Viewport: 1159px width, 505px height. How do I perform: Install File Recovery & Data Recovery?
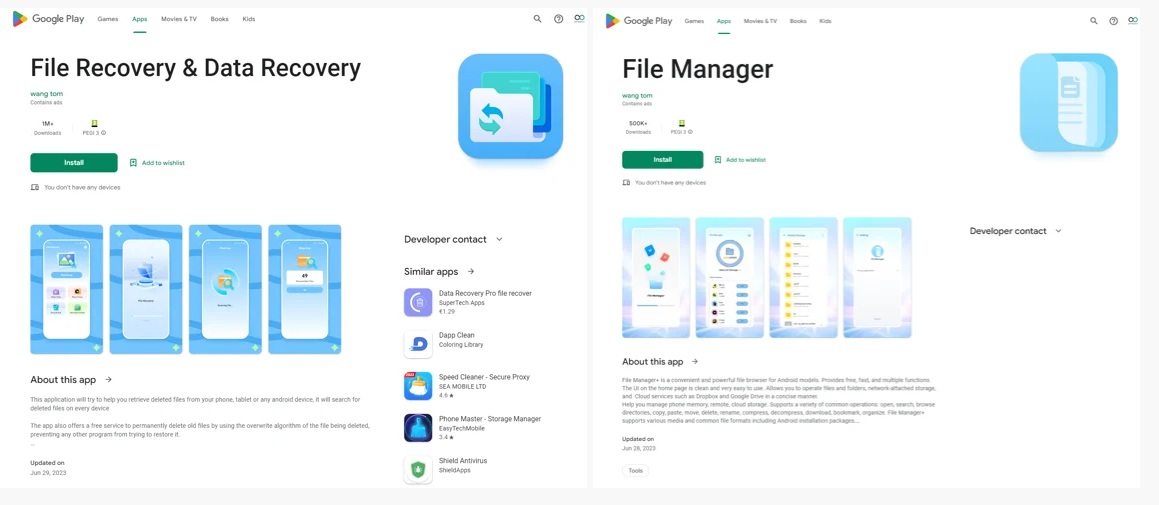74,163
